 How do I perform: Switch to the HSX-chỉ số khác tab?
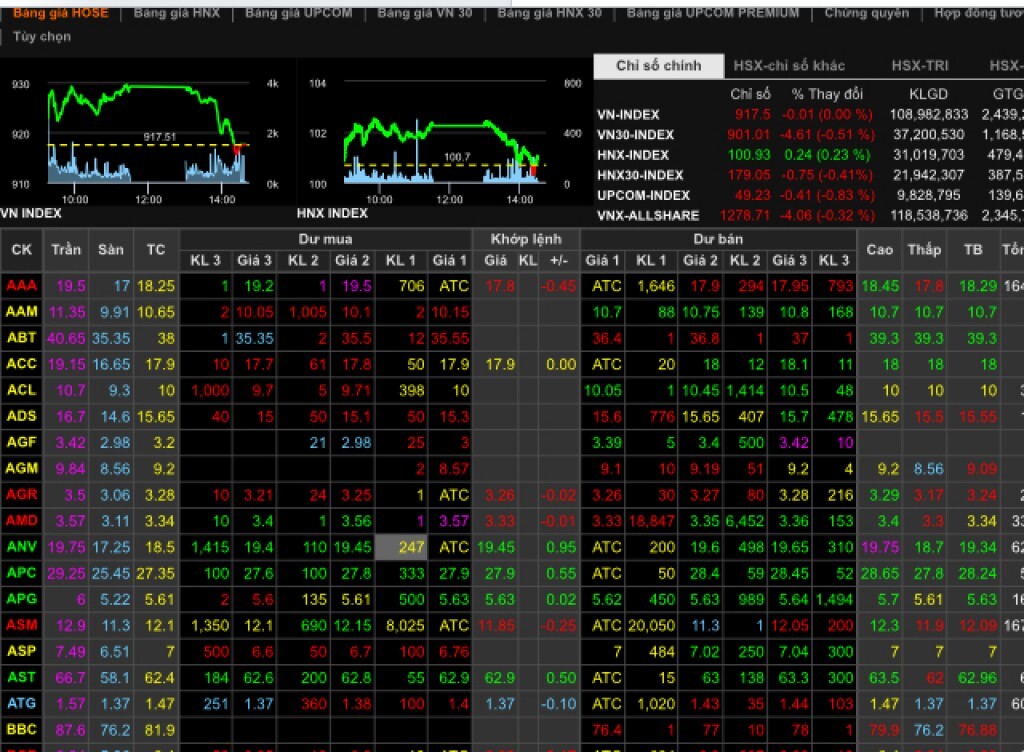789,65
